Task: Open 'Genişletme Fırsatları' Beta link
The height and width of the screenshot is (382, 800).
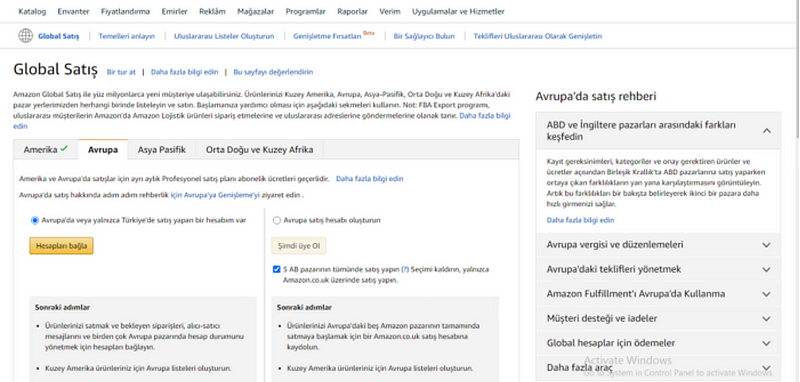Action: [x=334, y=36]
